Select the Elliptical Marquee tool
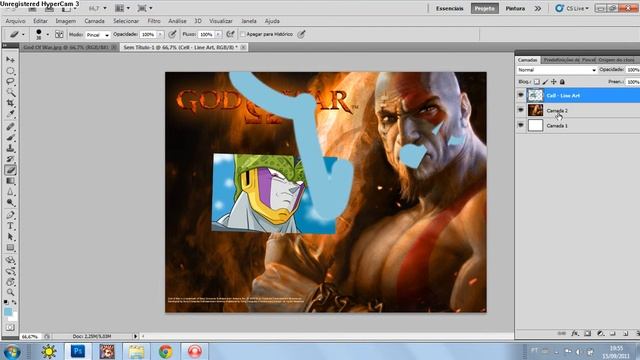The height and width of the screenshot is (360, 640). (10, 71)
